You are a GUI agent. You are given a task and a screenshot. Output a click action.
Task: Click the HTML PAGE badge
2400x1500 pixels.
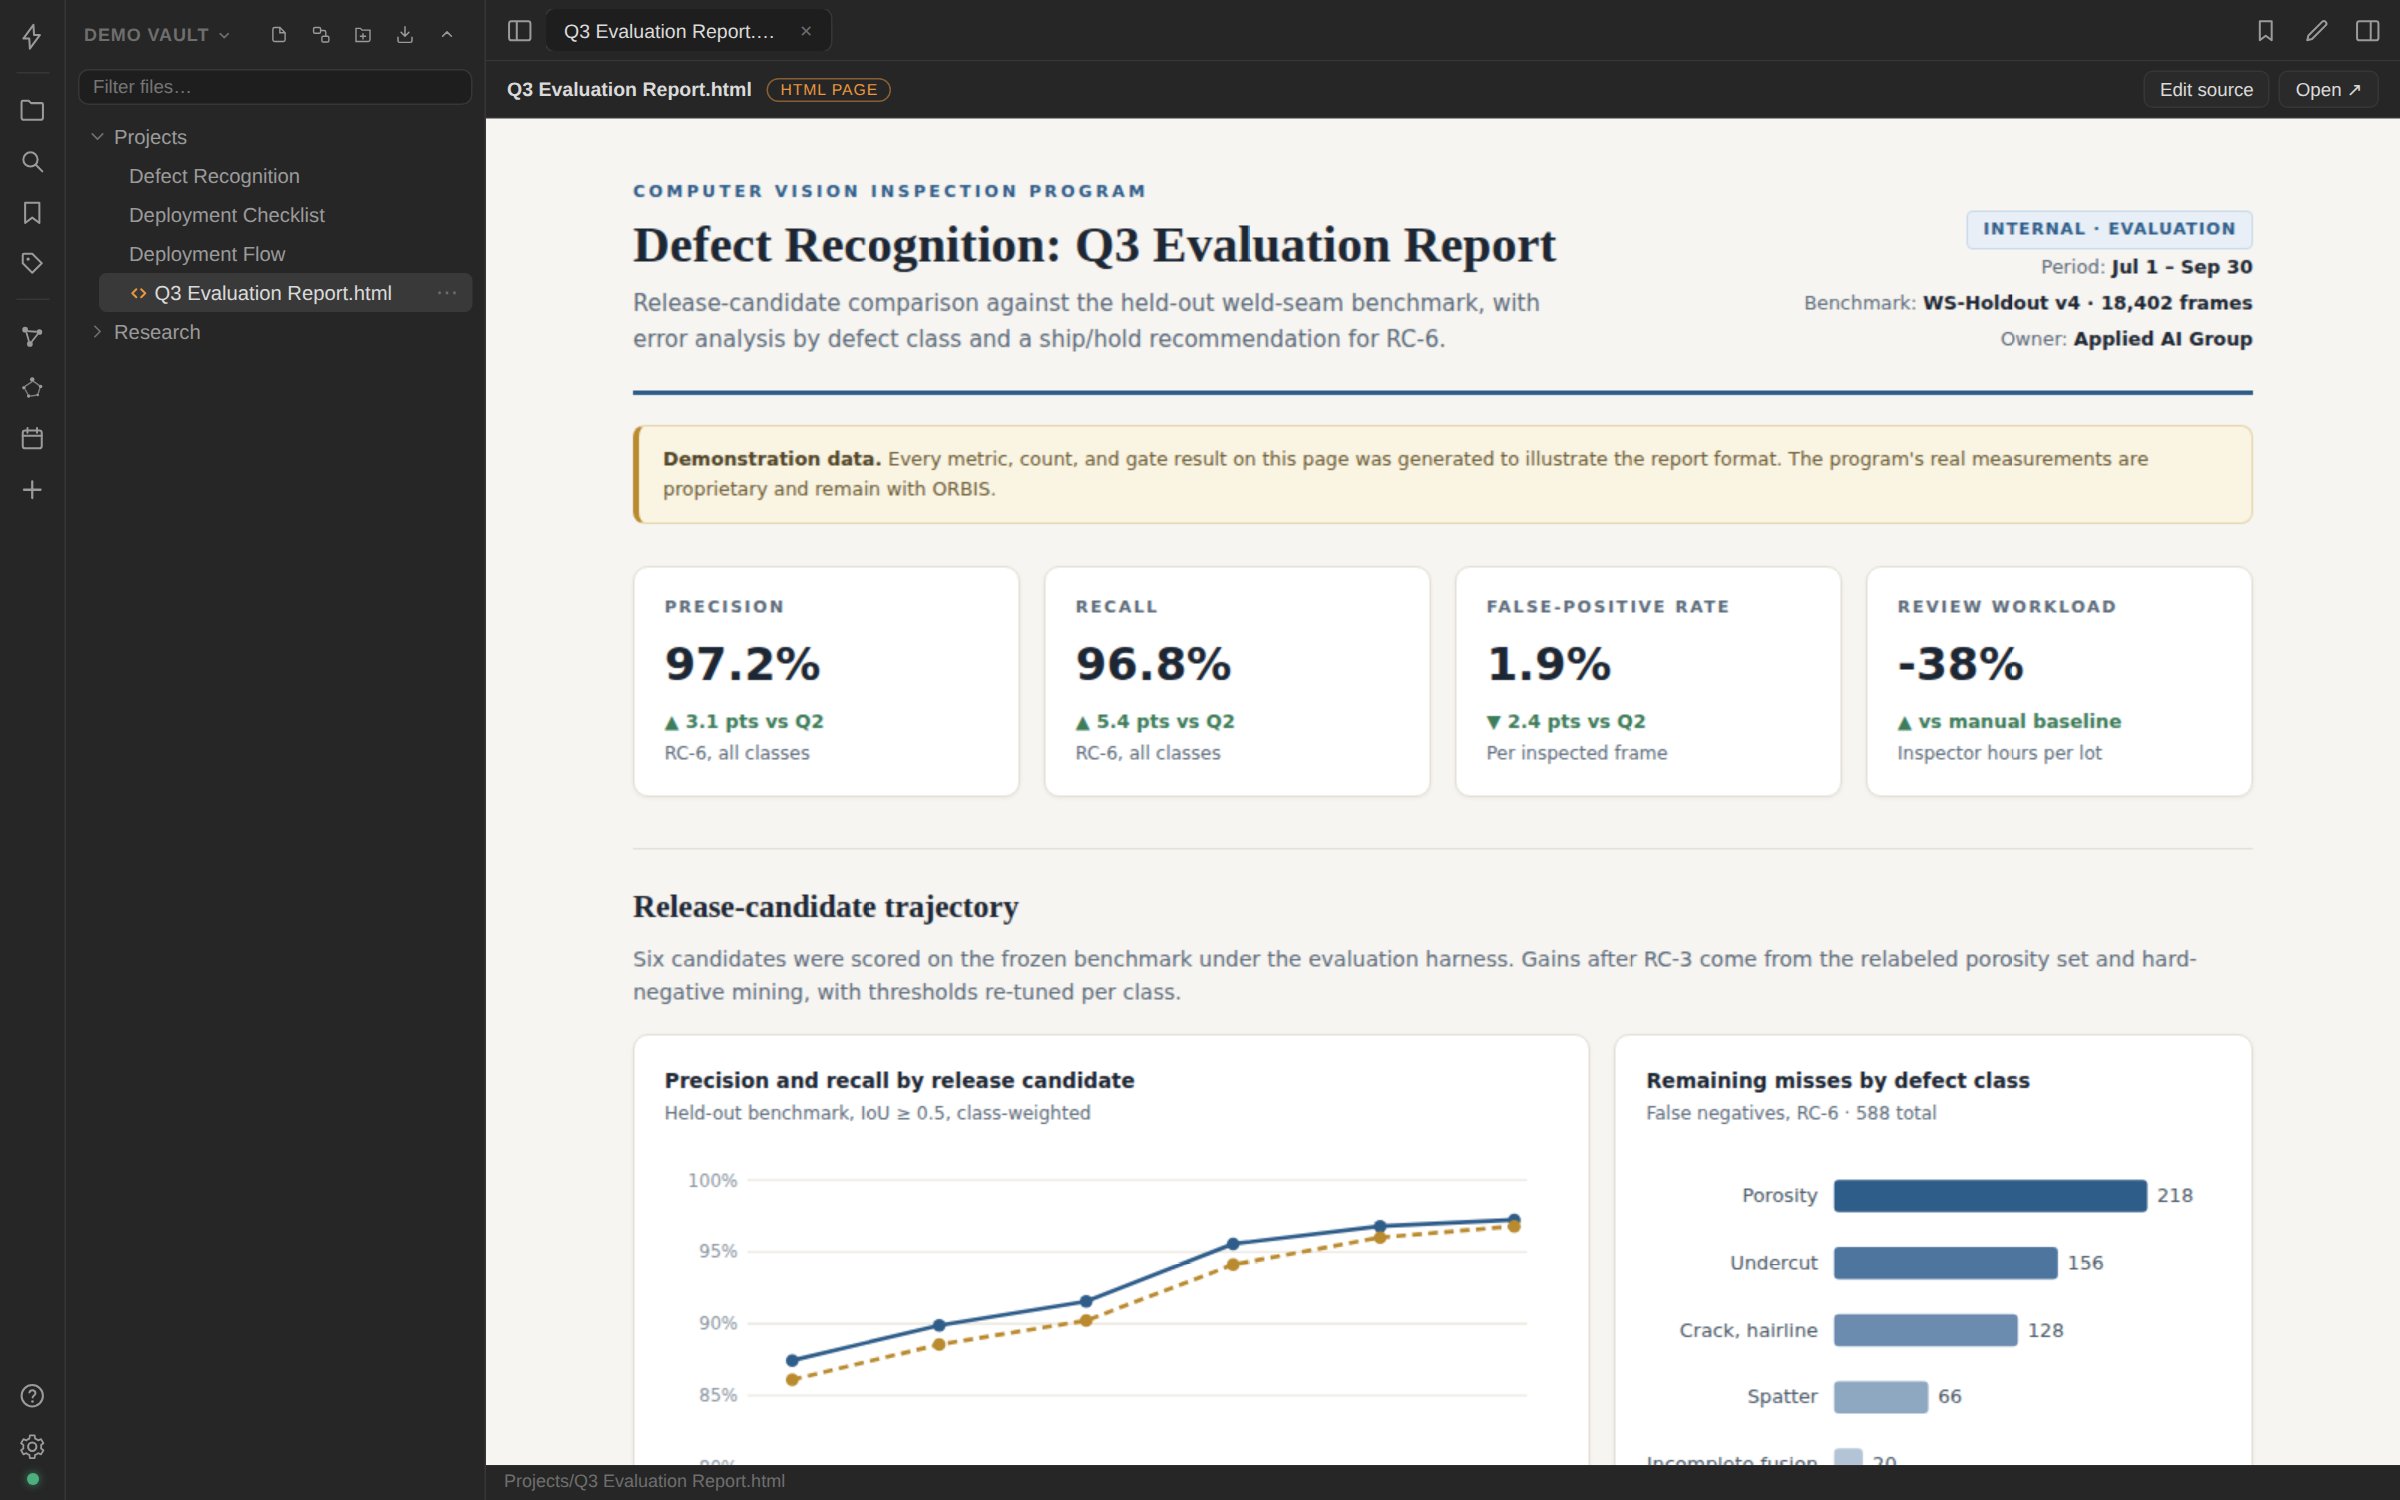point(828,89)
